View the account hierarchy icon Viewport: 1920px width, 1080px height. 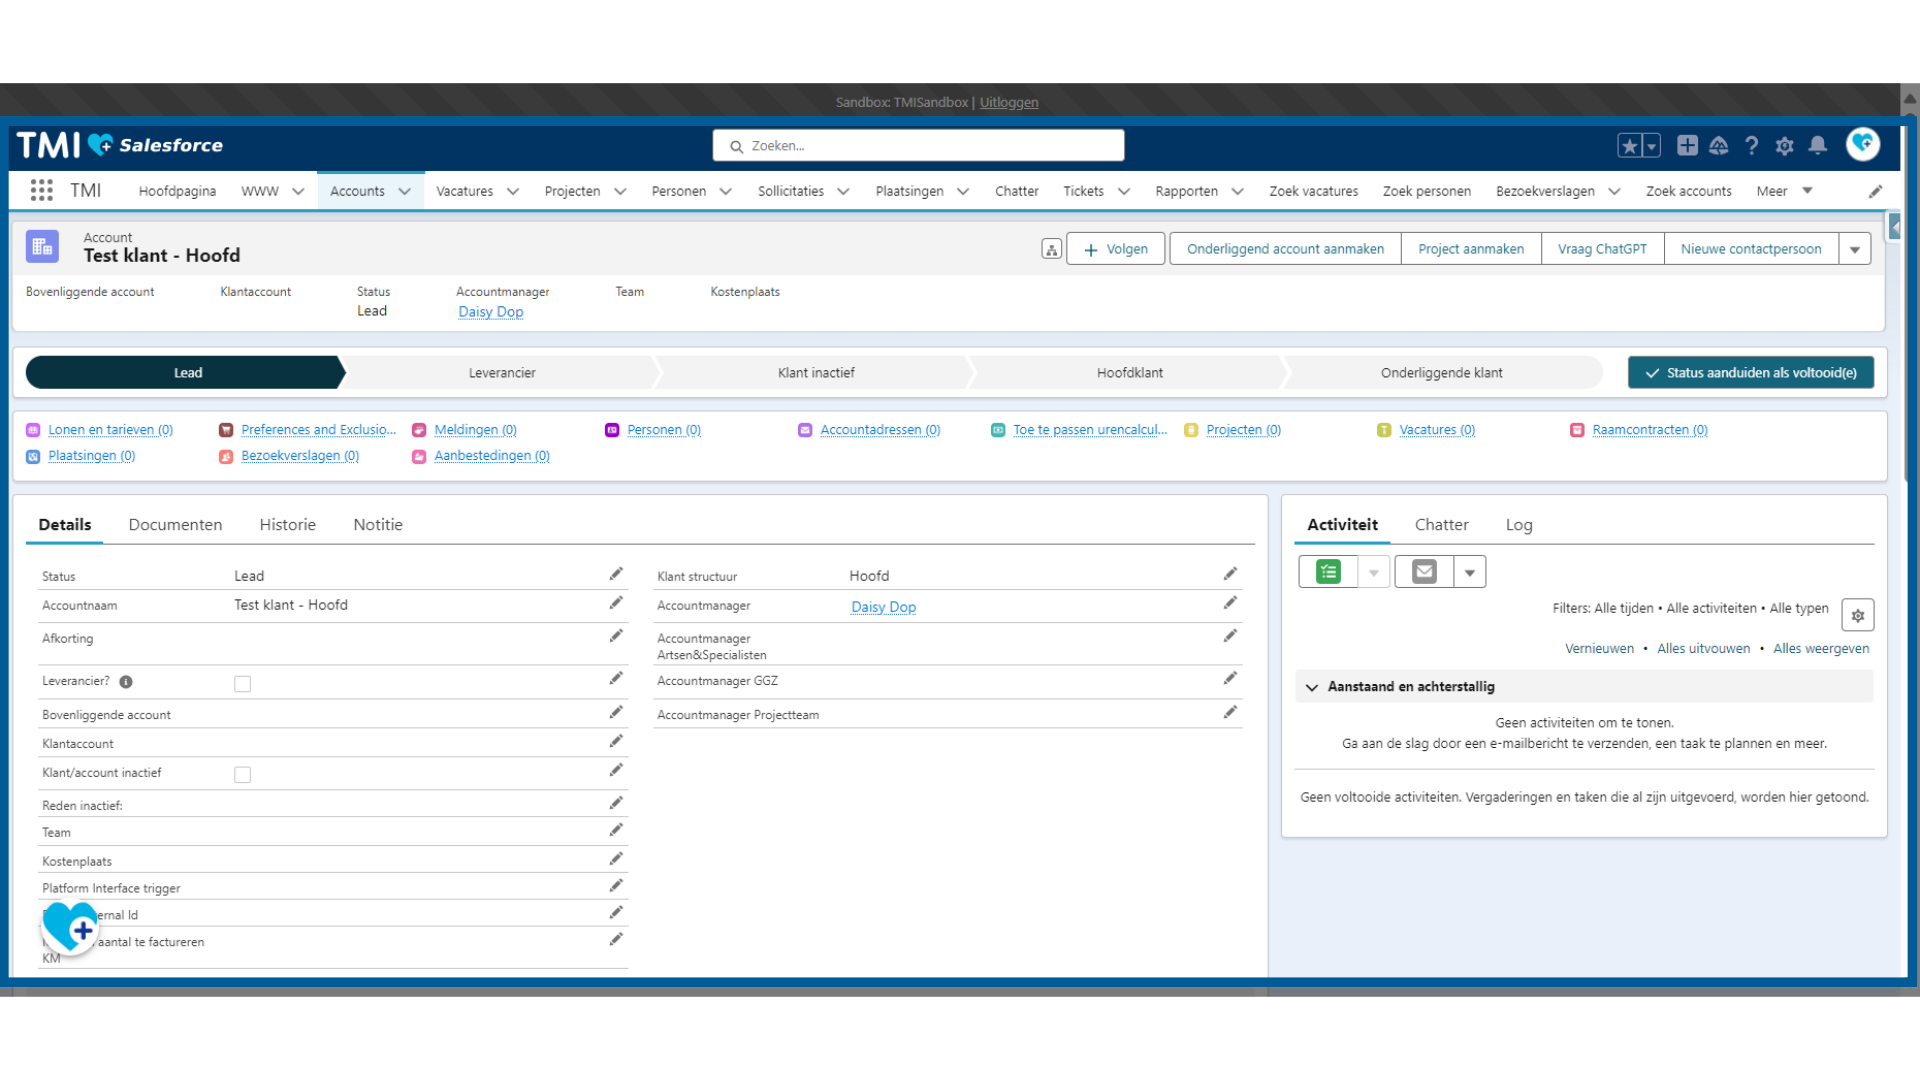1051,249
